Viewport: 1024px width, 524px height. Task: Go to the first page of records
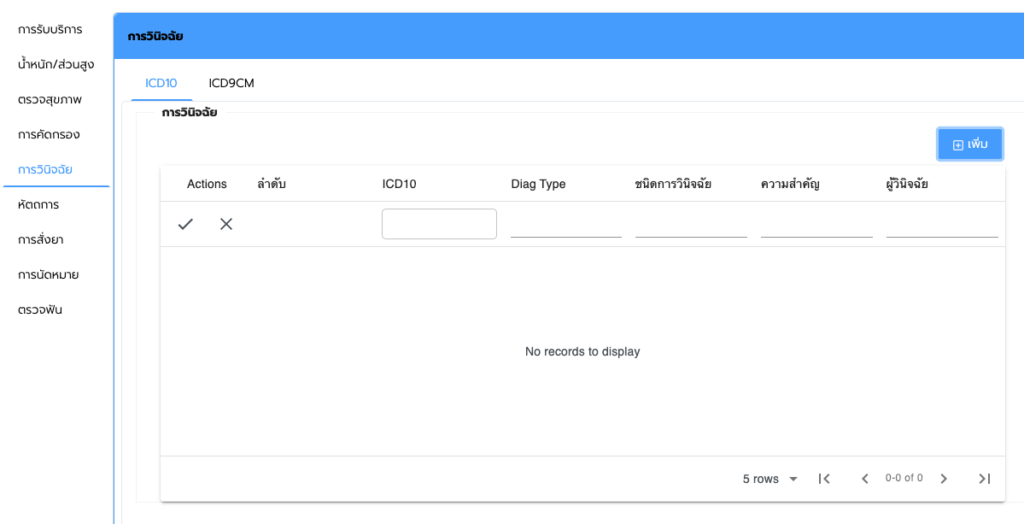tap(824, 479)
